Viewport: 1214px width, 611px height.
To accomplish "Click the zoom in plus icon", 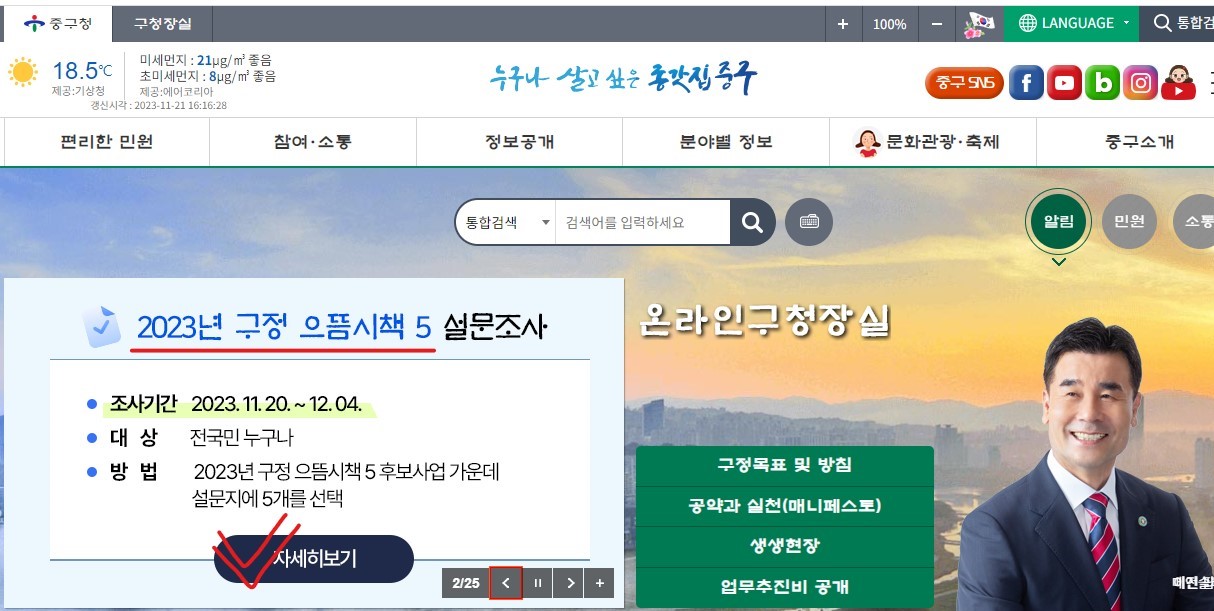I will (842, 24).
